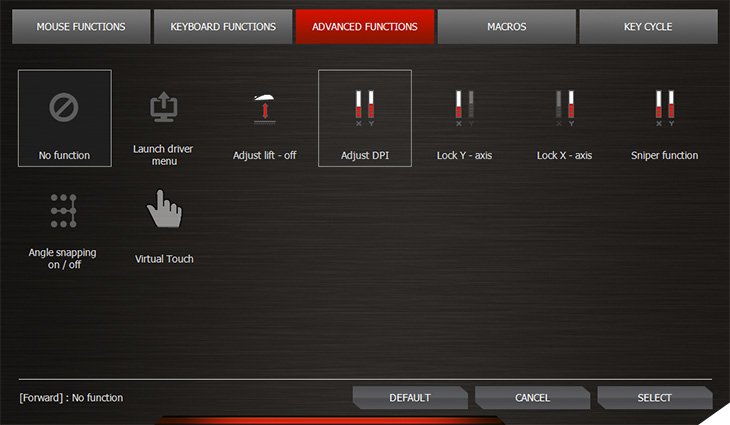Image resolution: width=730 pixels, height=425 pixels.
Task: Choose the Launch driver menu icon
Action: click(x=164, y=107)
